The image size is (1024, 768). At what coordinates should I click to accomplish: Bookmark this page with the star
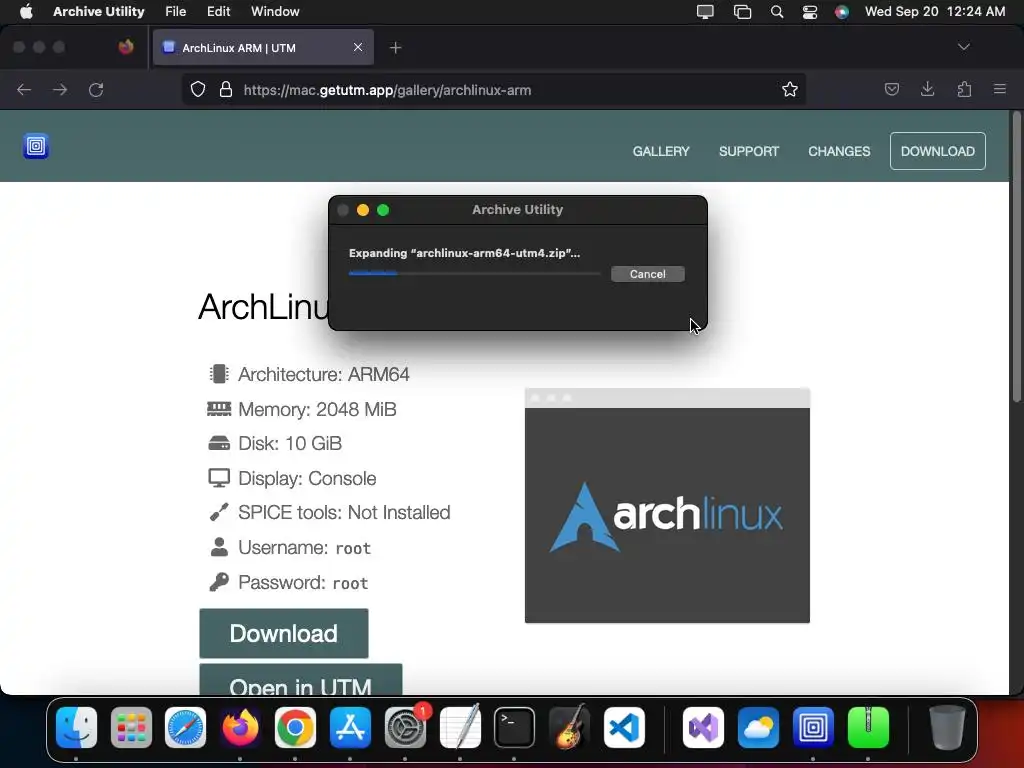(790, 89)
